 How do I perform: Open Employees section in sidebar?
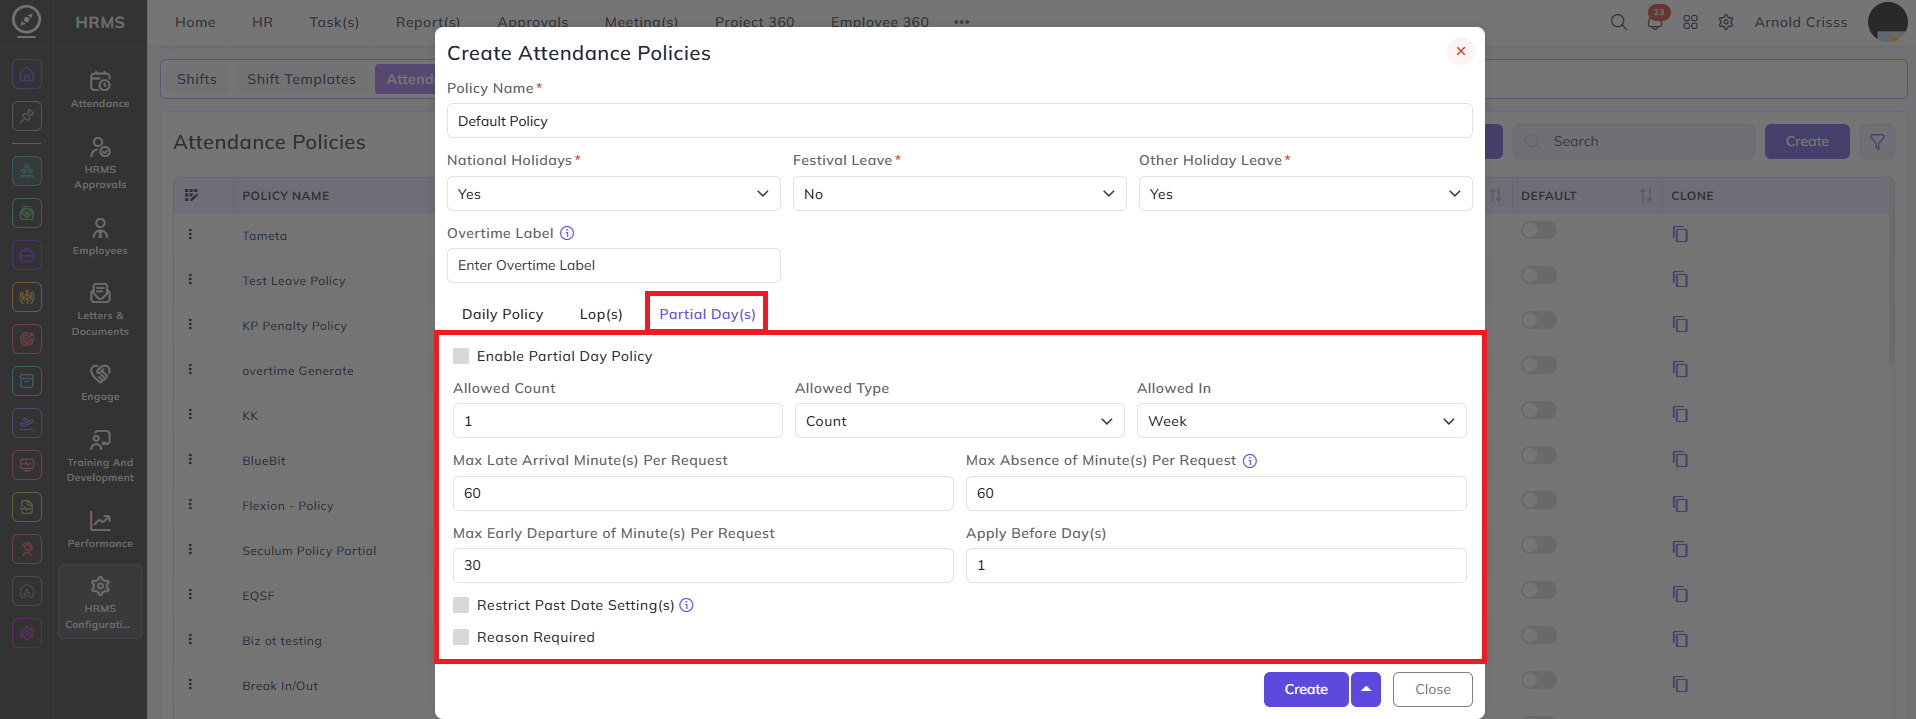100,237
